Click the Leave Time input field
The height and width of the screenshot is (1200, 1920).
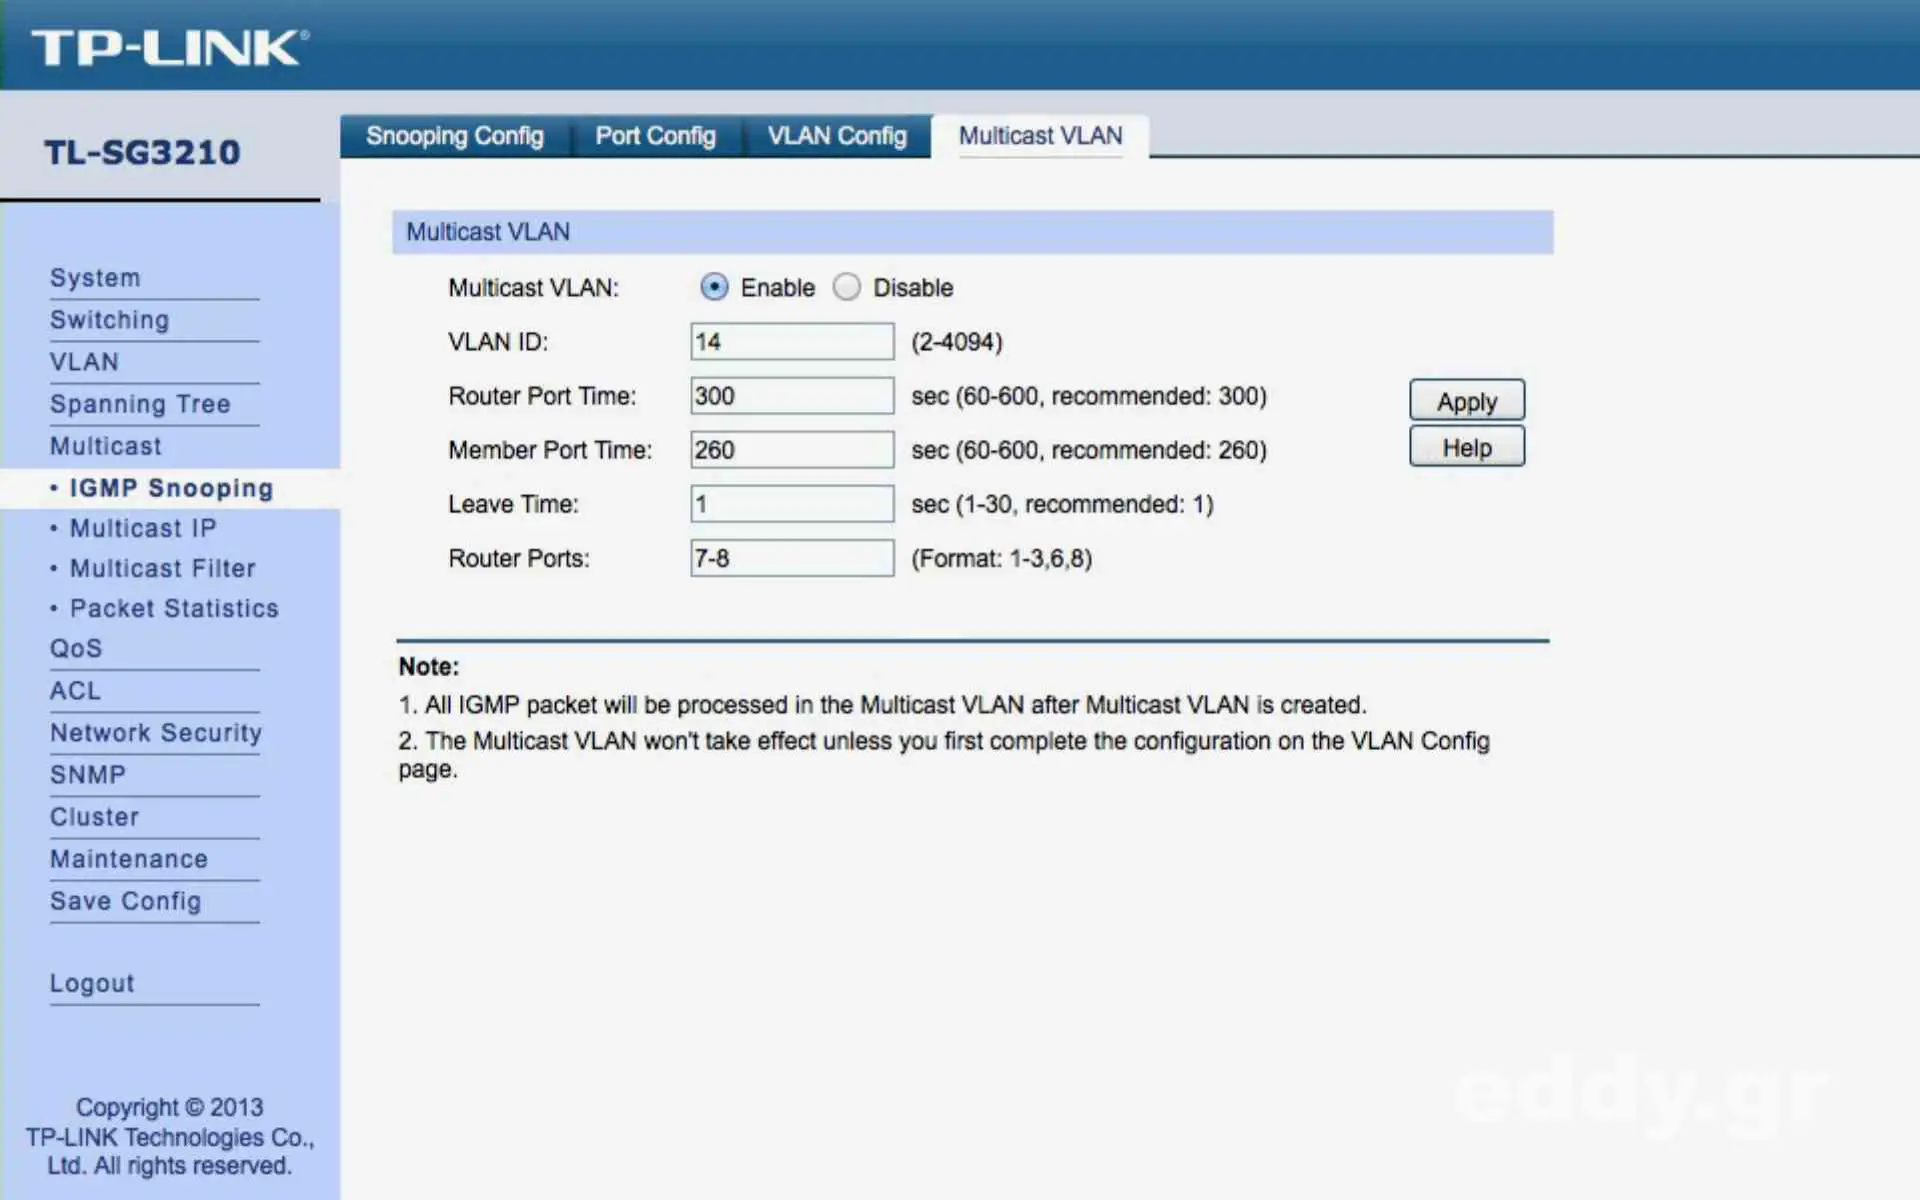click(791, 504)
